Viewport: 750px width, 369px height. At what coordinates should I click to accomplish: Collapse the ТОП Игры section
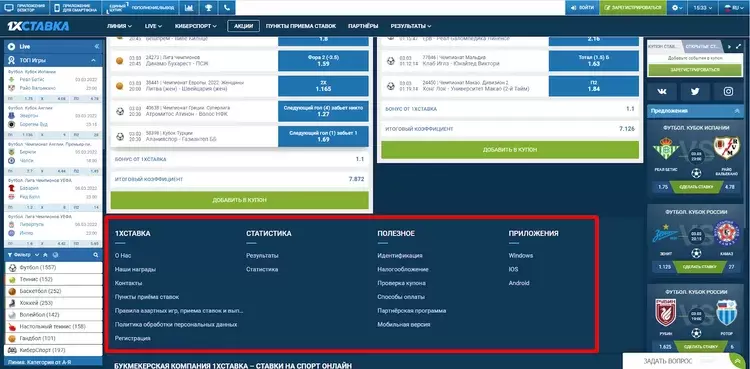coord(93,60)
